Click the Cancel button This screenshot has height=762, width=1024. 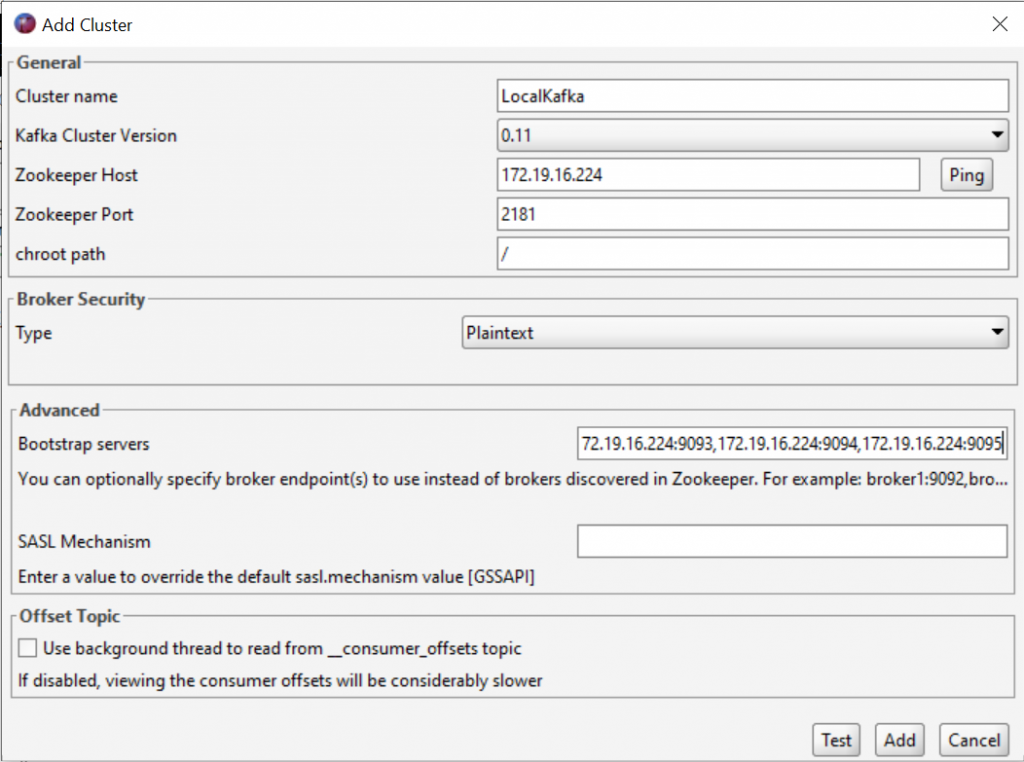(x=972, y=740)
